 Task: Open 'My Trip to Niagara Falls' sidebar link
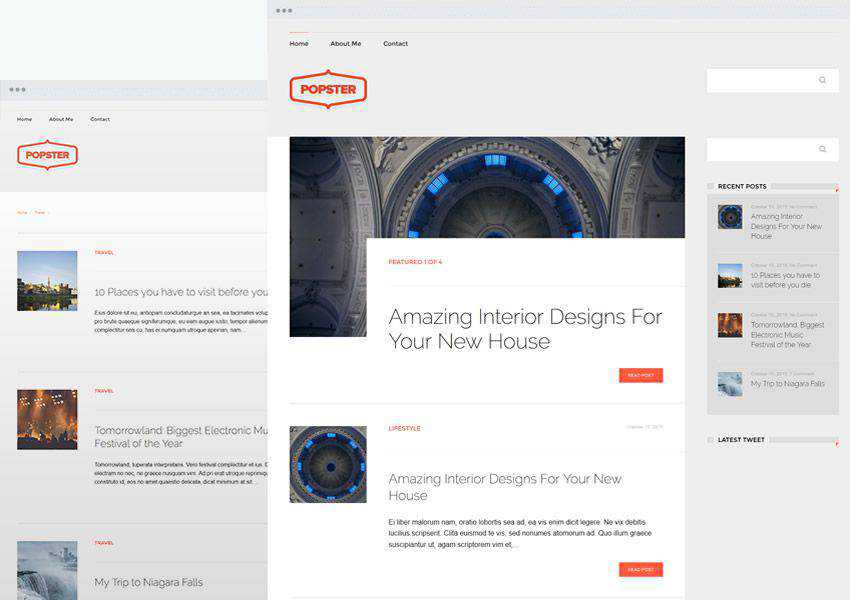787,384
